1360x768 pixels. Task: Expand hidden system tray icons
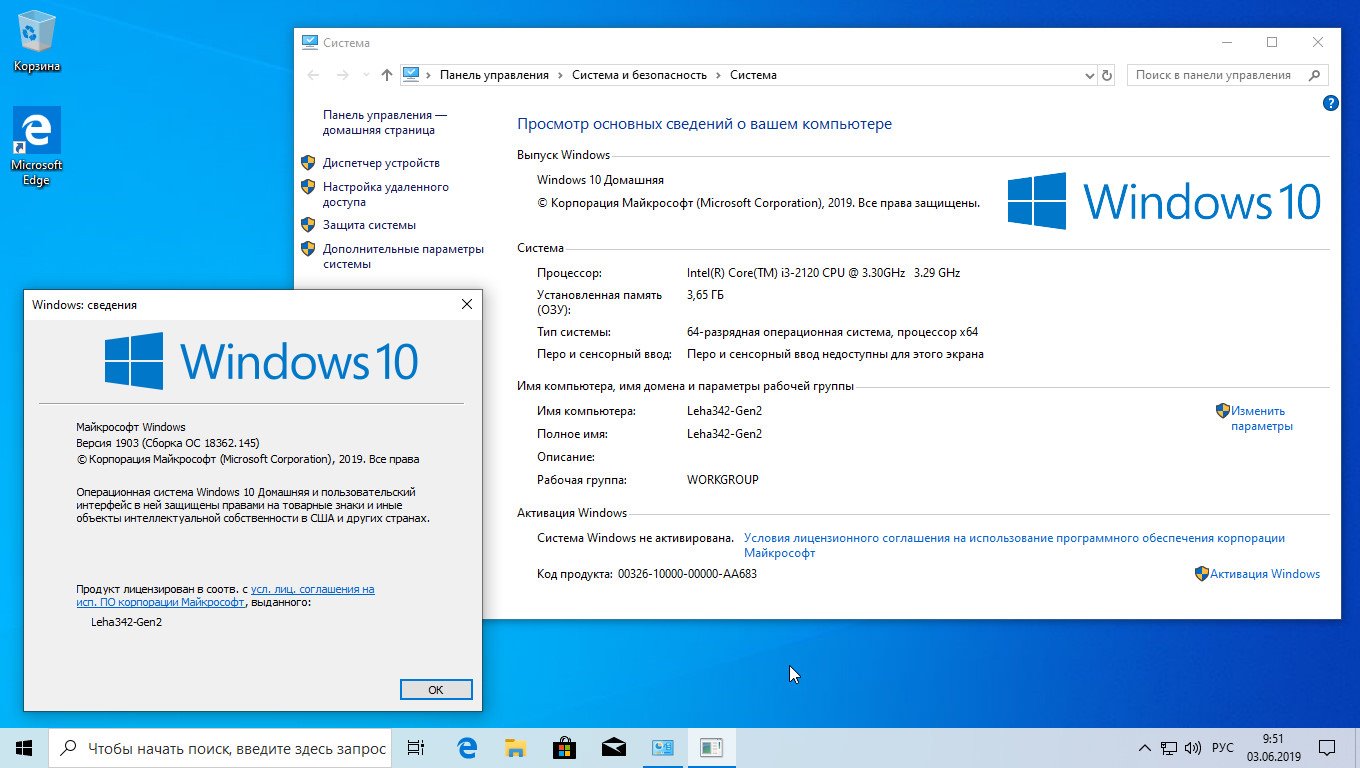(1143, 747)
